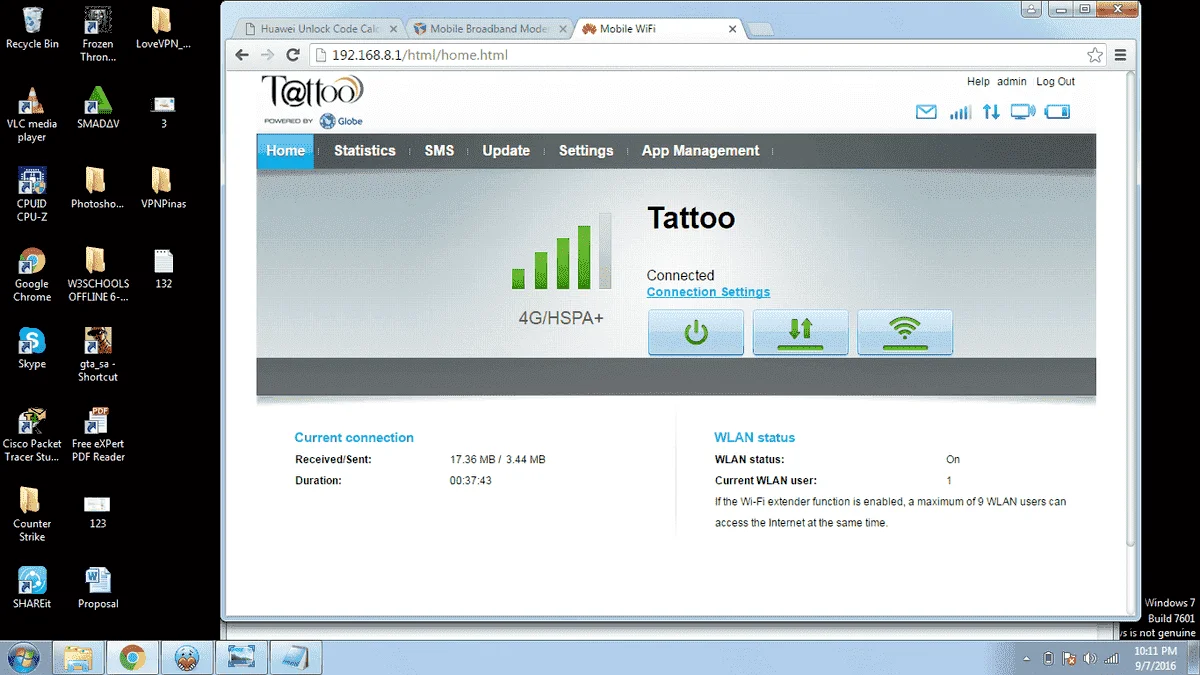Click the browser forward arrow

coord(267,55)
